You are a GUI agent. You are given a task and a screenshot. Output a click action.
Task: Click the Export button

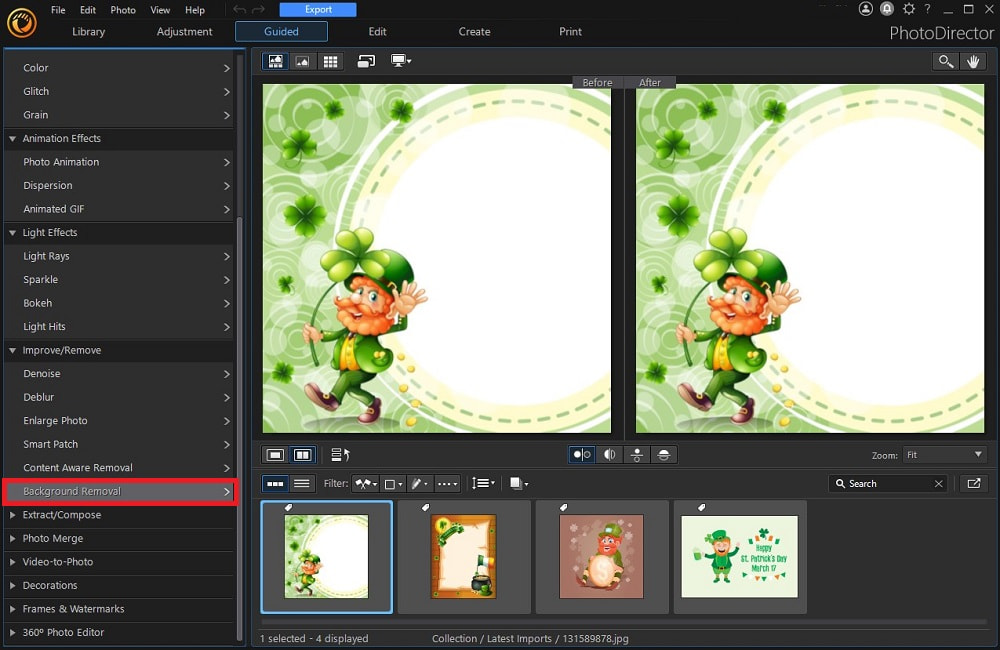pos(318,9)
